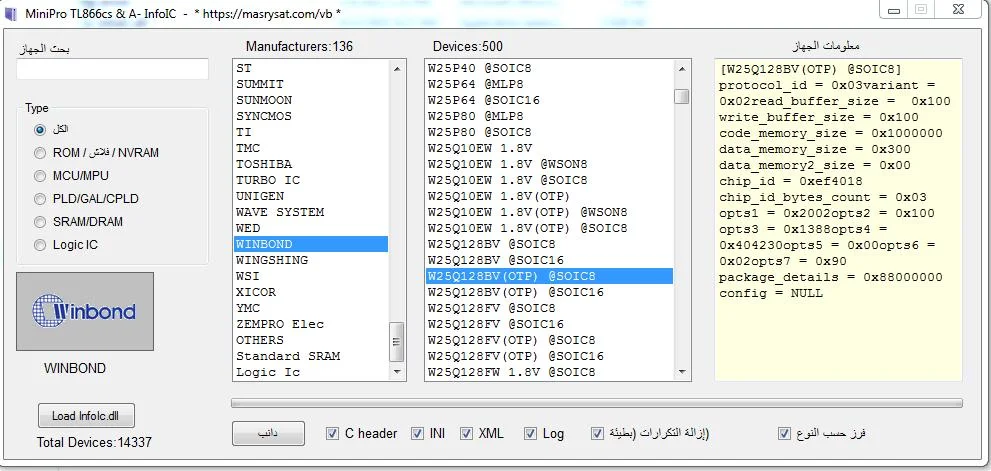Toggle the إزالة التكرارات checkbox

597,434
